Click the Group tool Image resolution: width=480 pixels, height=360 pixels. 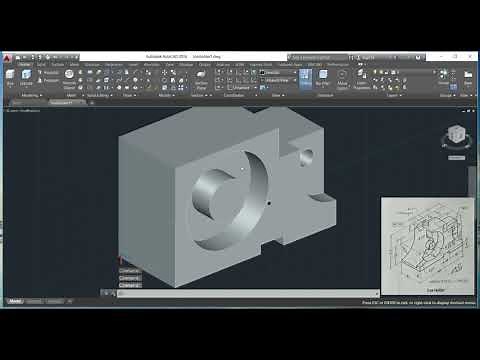point(443,77)
